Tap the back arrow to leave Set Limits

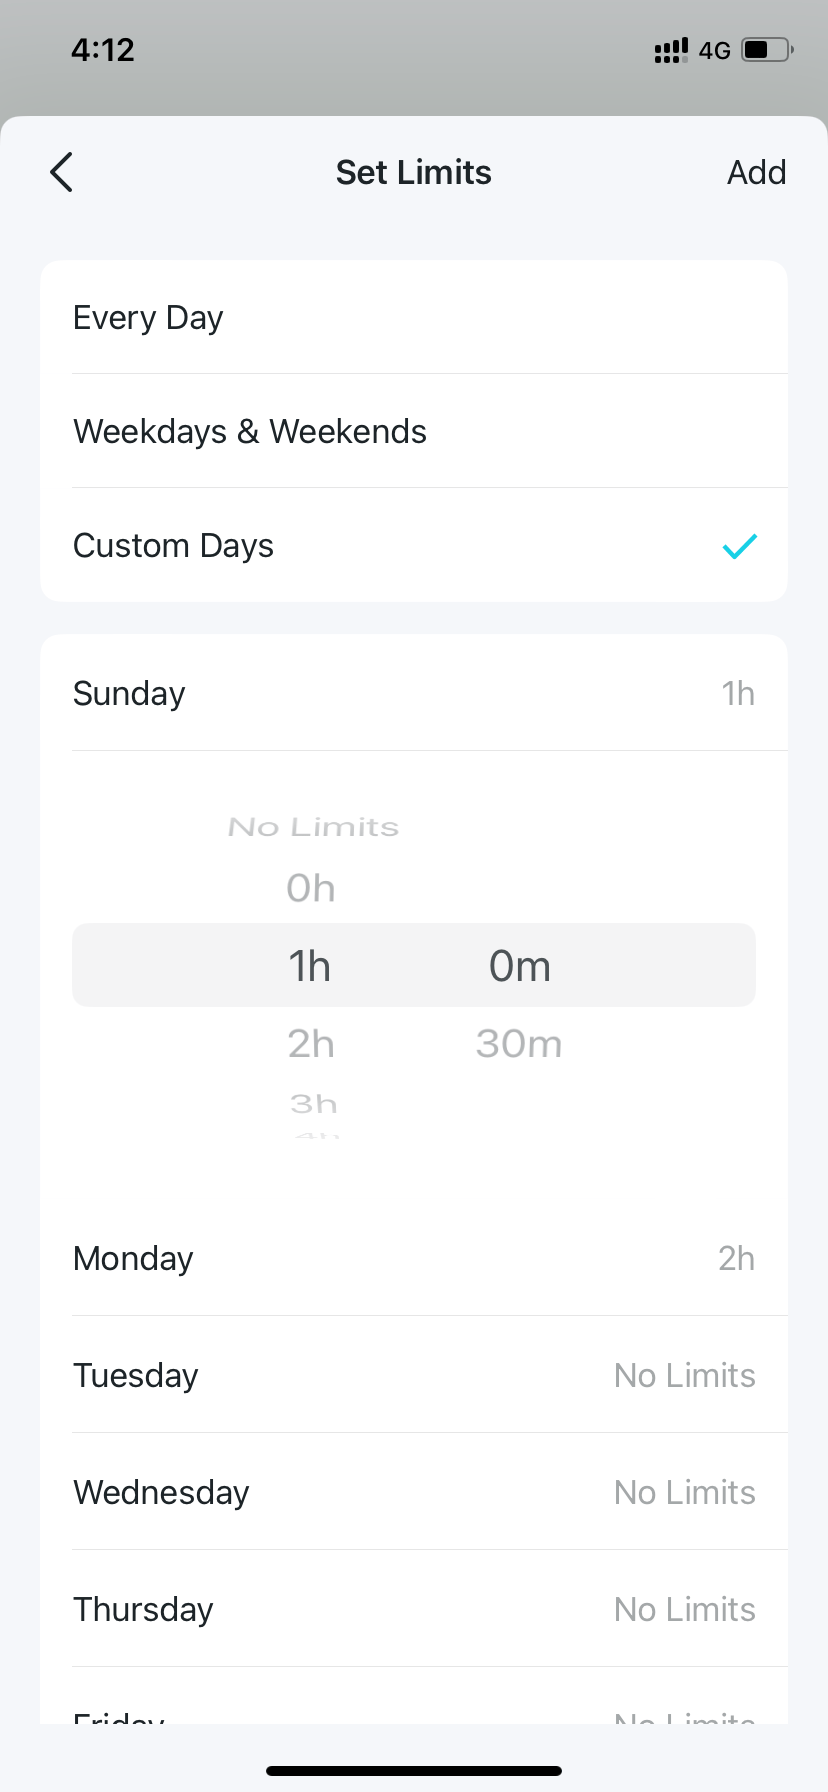point(60,171)
